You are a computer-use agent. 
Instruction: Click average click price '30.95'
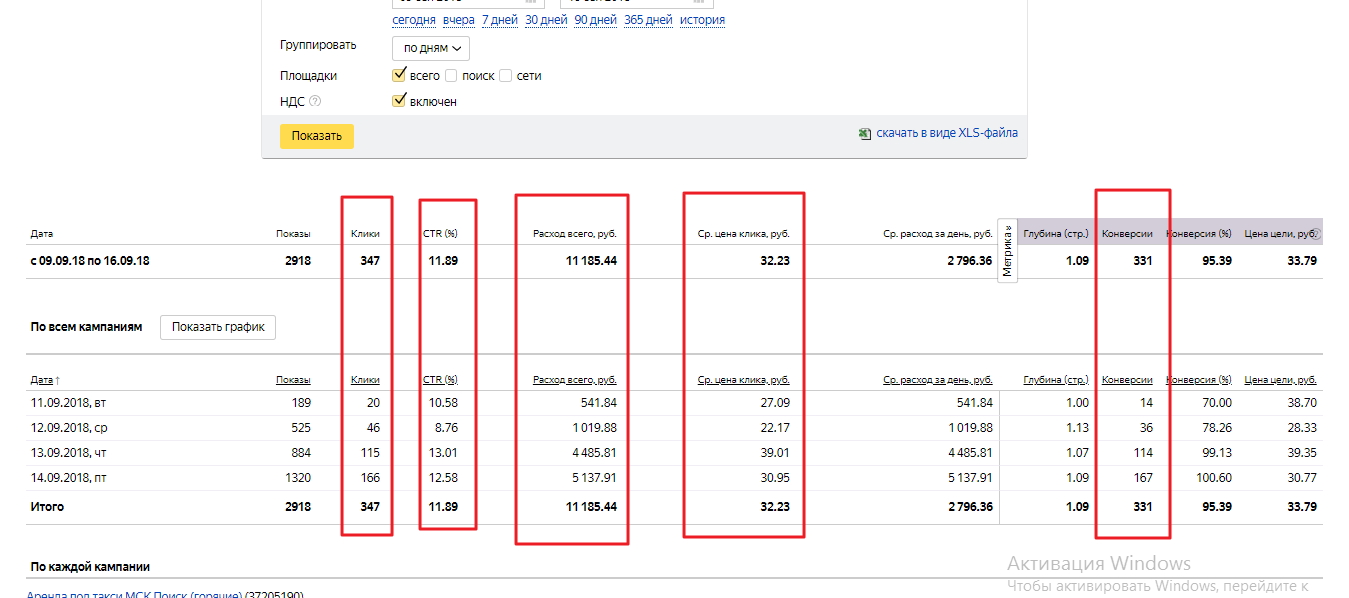point(774,478)
